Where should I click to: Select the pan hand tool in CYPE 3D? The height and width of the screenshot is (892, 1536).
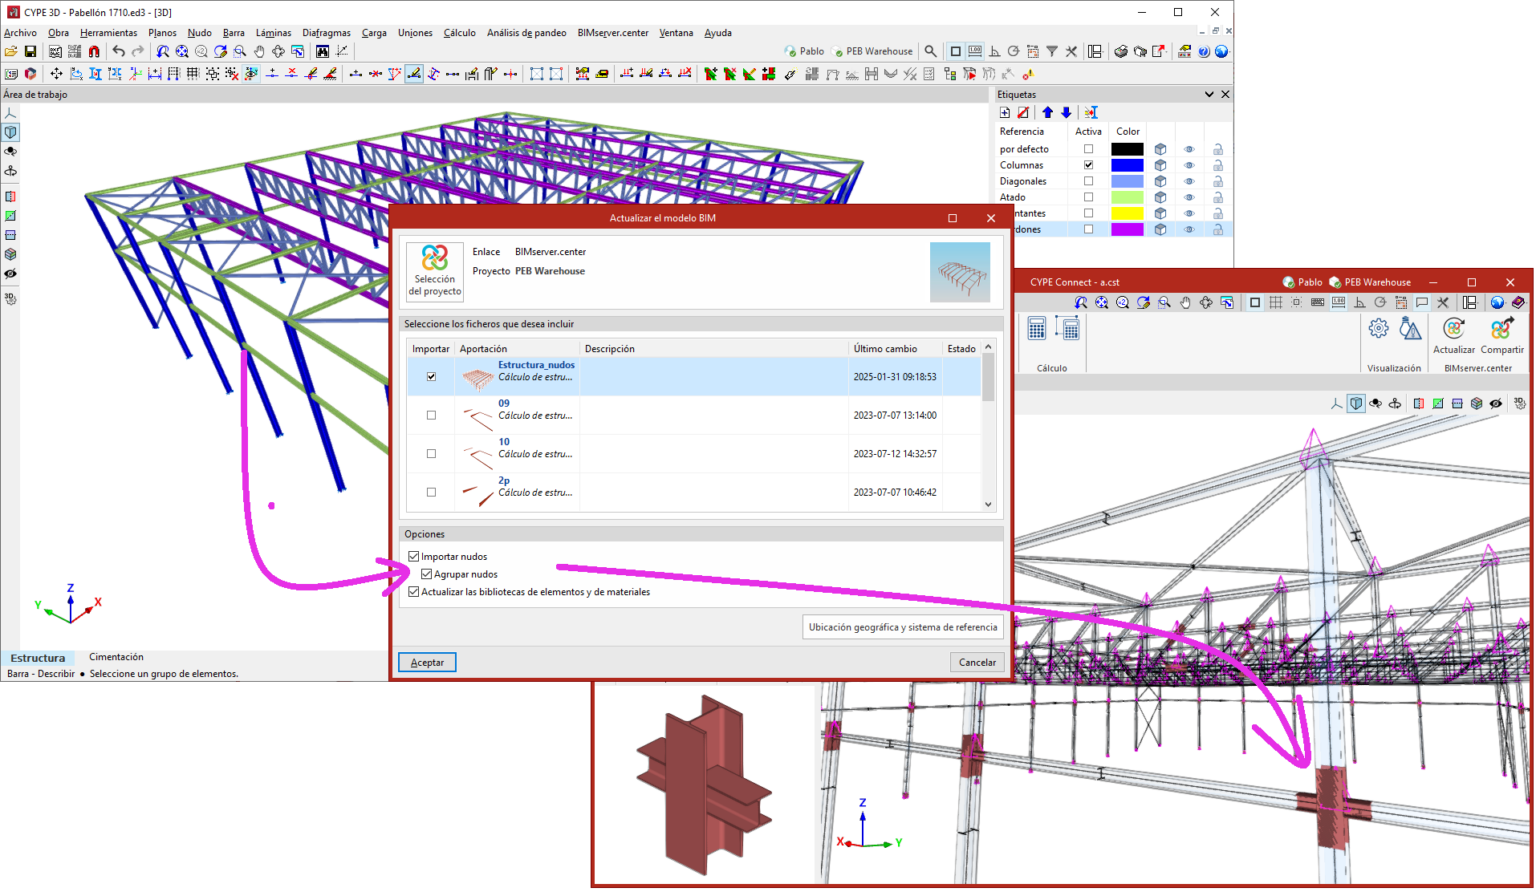(259, 51)
